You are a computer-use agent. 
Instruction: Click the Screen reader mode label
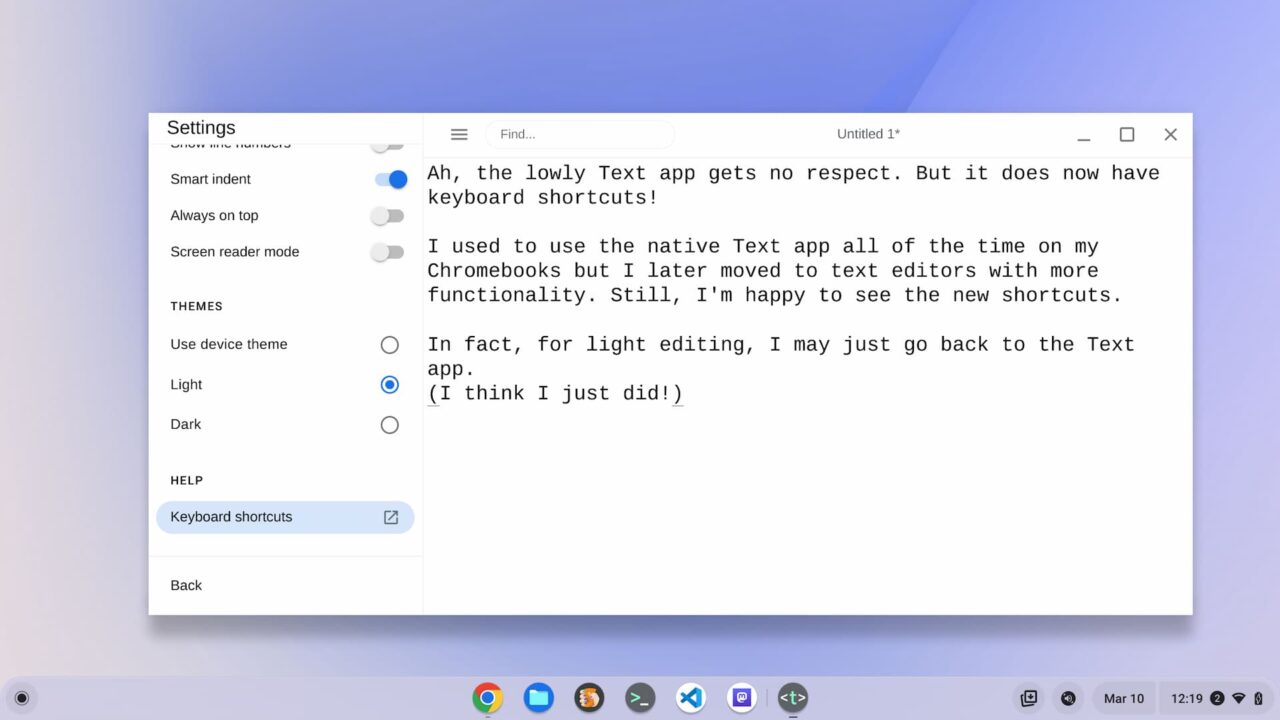[235, 252]
